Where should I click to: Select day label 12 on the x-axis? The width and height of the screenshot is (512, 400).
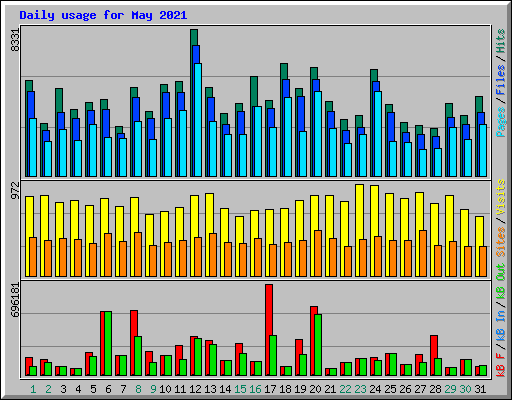195,389
